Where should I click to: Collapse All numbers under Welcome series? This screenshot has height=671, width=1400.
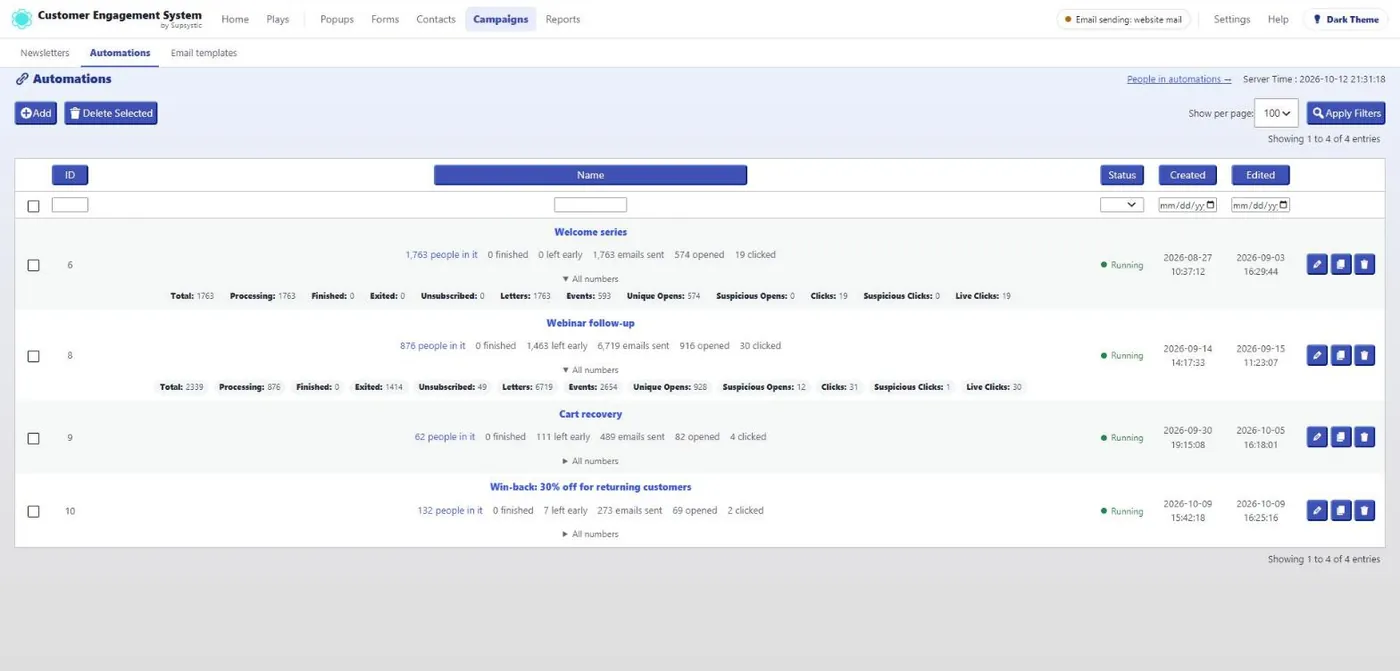pos(590,279)
